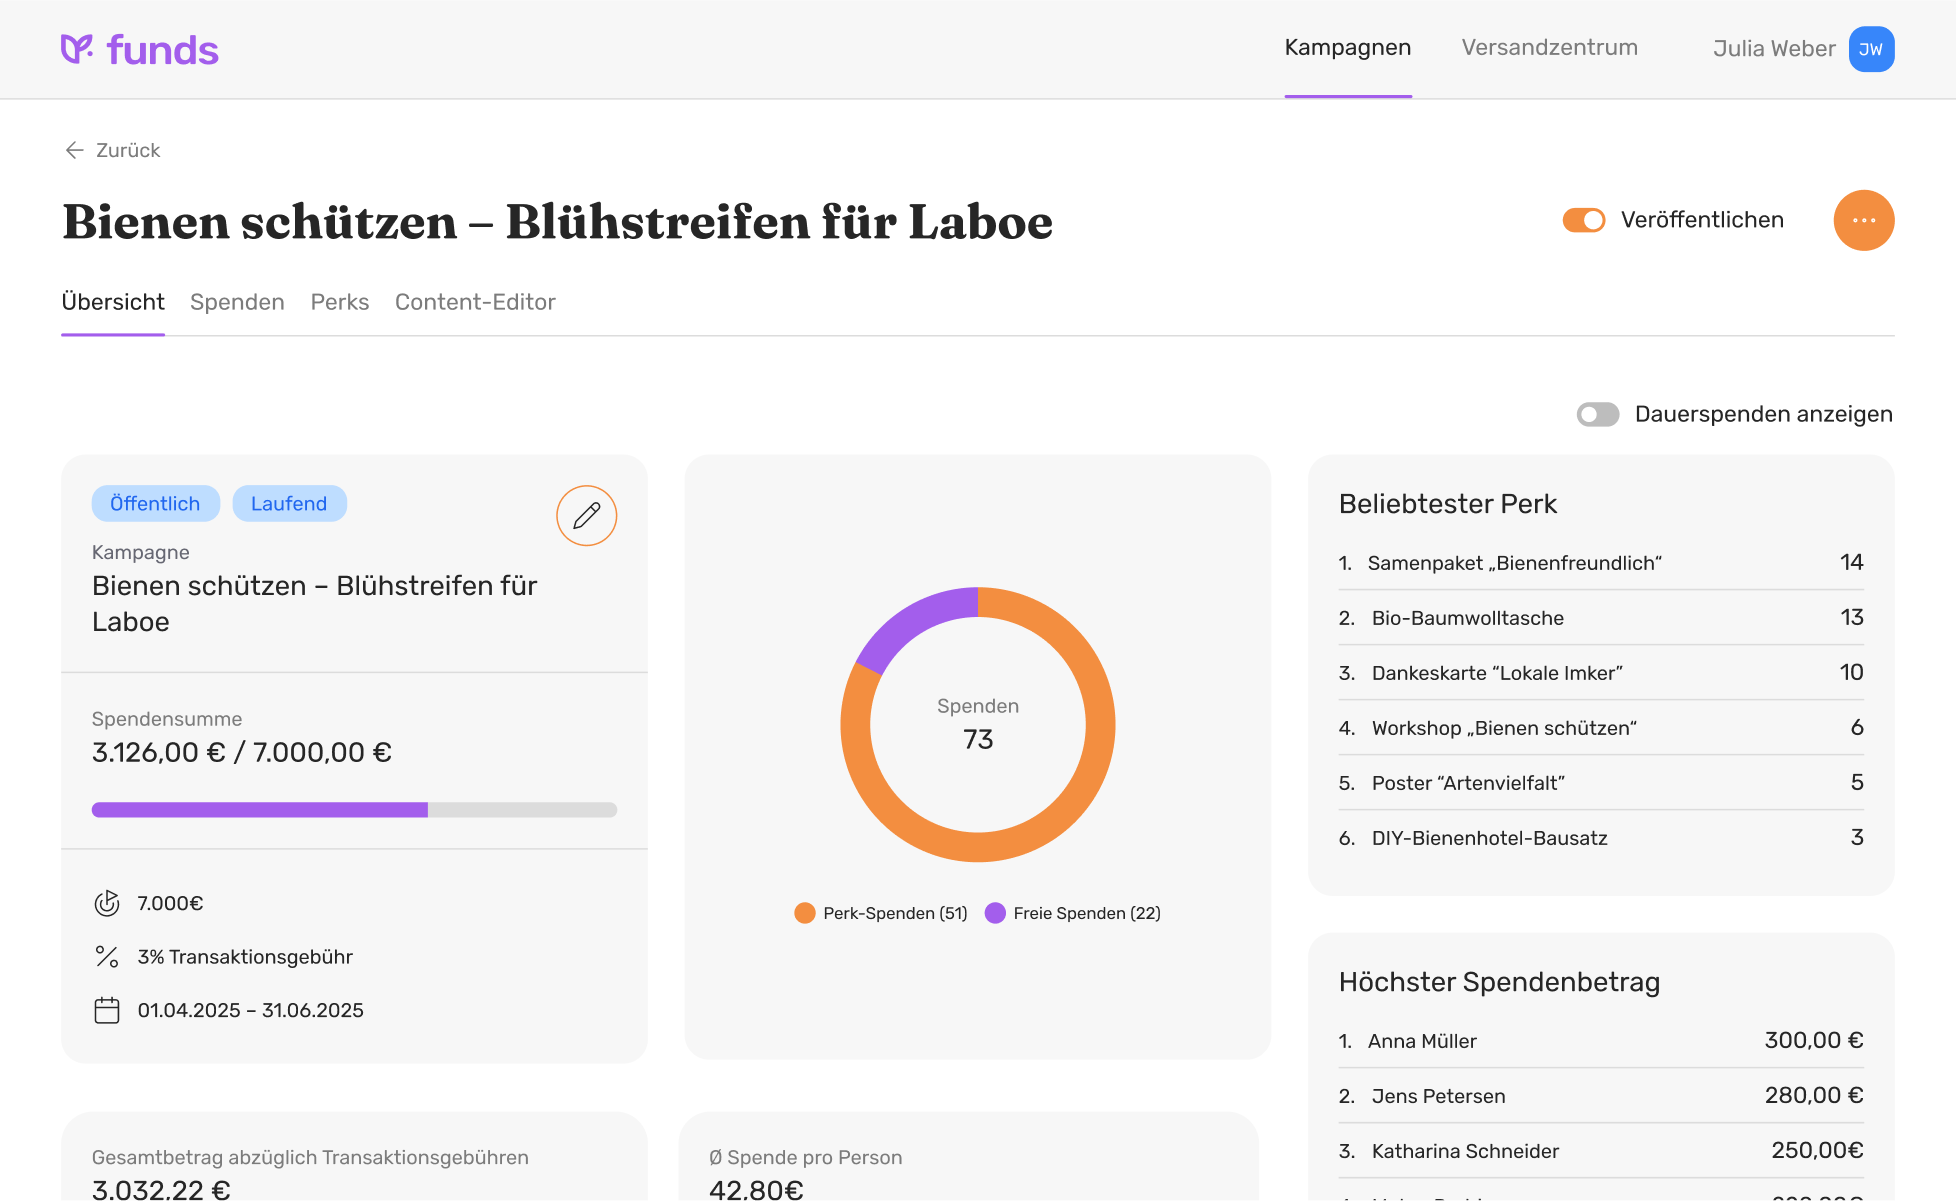Click the pencil edit campaign icon
This screenshot has height=1201, width=1956.
pyautogui.click(x=586, y=516)
